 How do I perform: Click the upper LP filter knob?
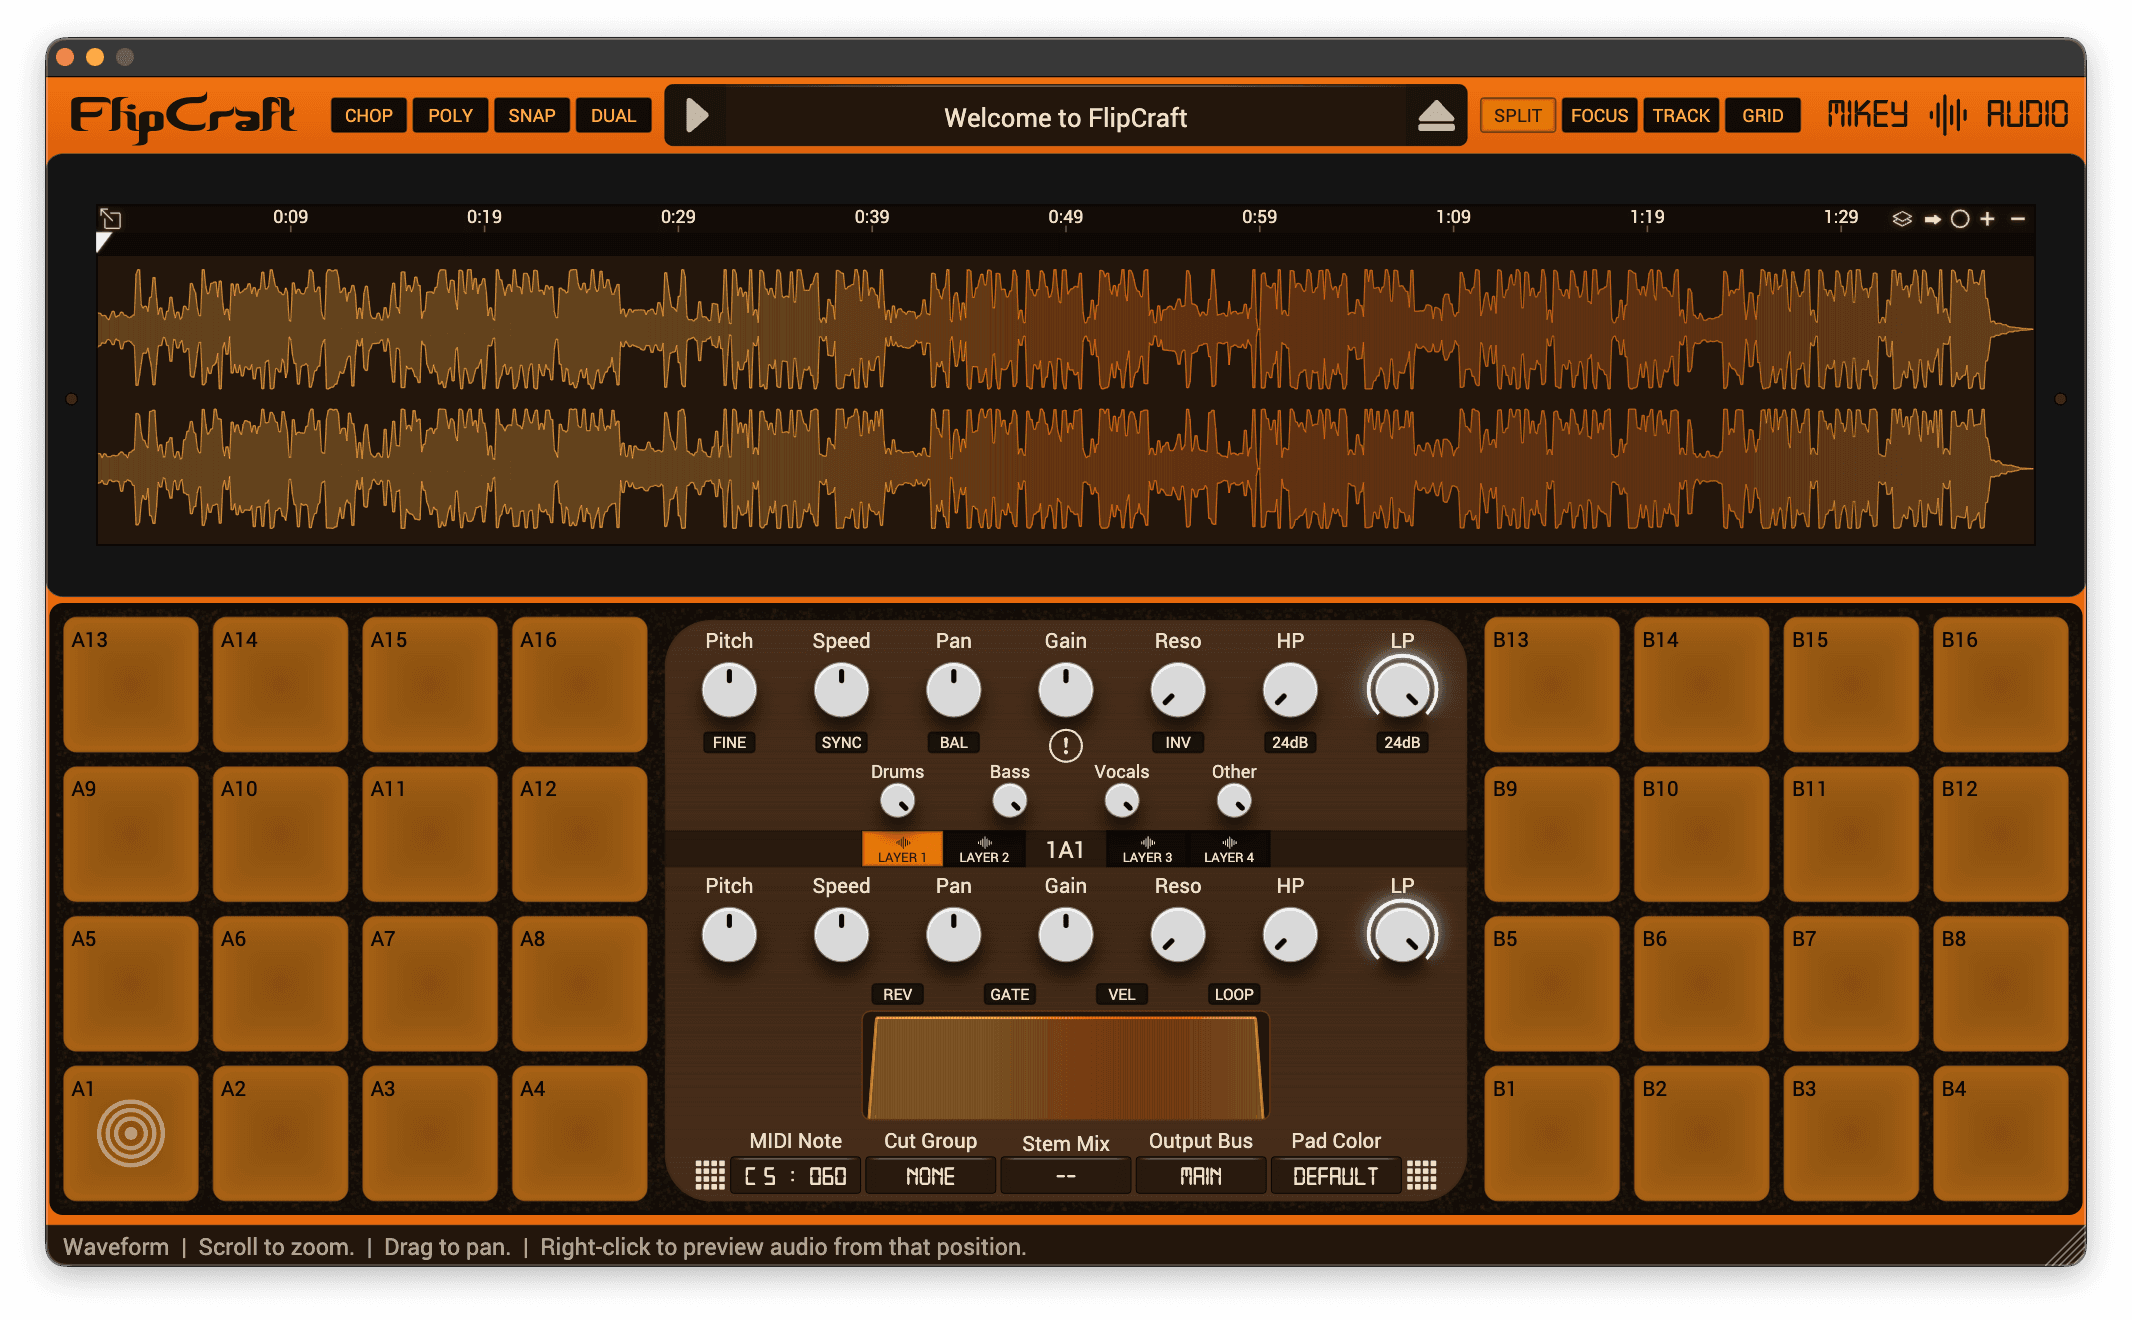tap(1401, 690)
